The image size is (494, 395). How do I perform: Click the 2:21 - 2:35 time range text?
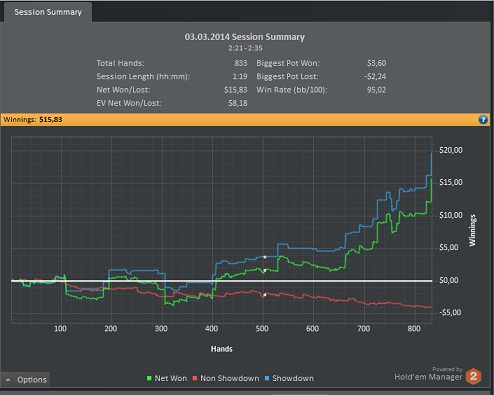point(245,48)
